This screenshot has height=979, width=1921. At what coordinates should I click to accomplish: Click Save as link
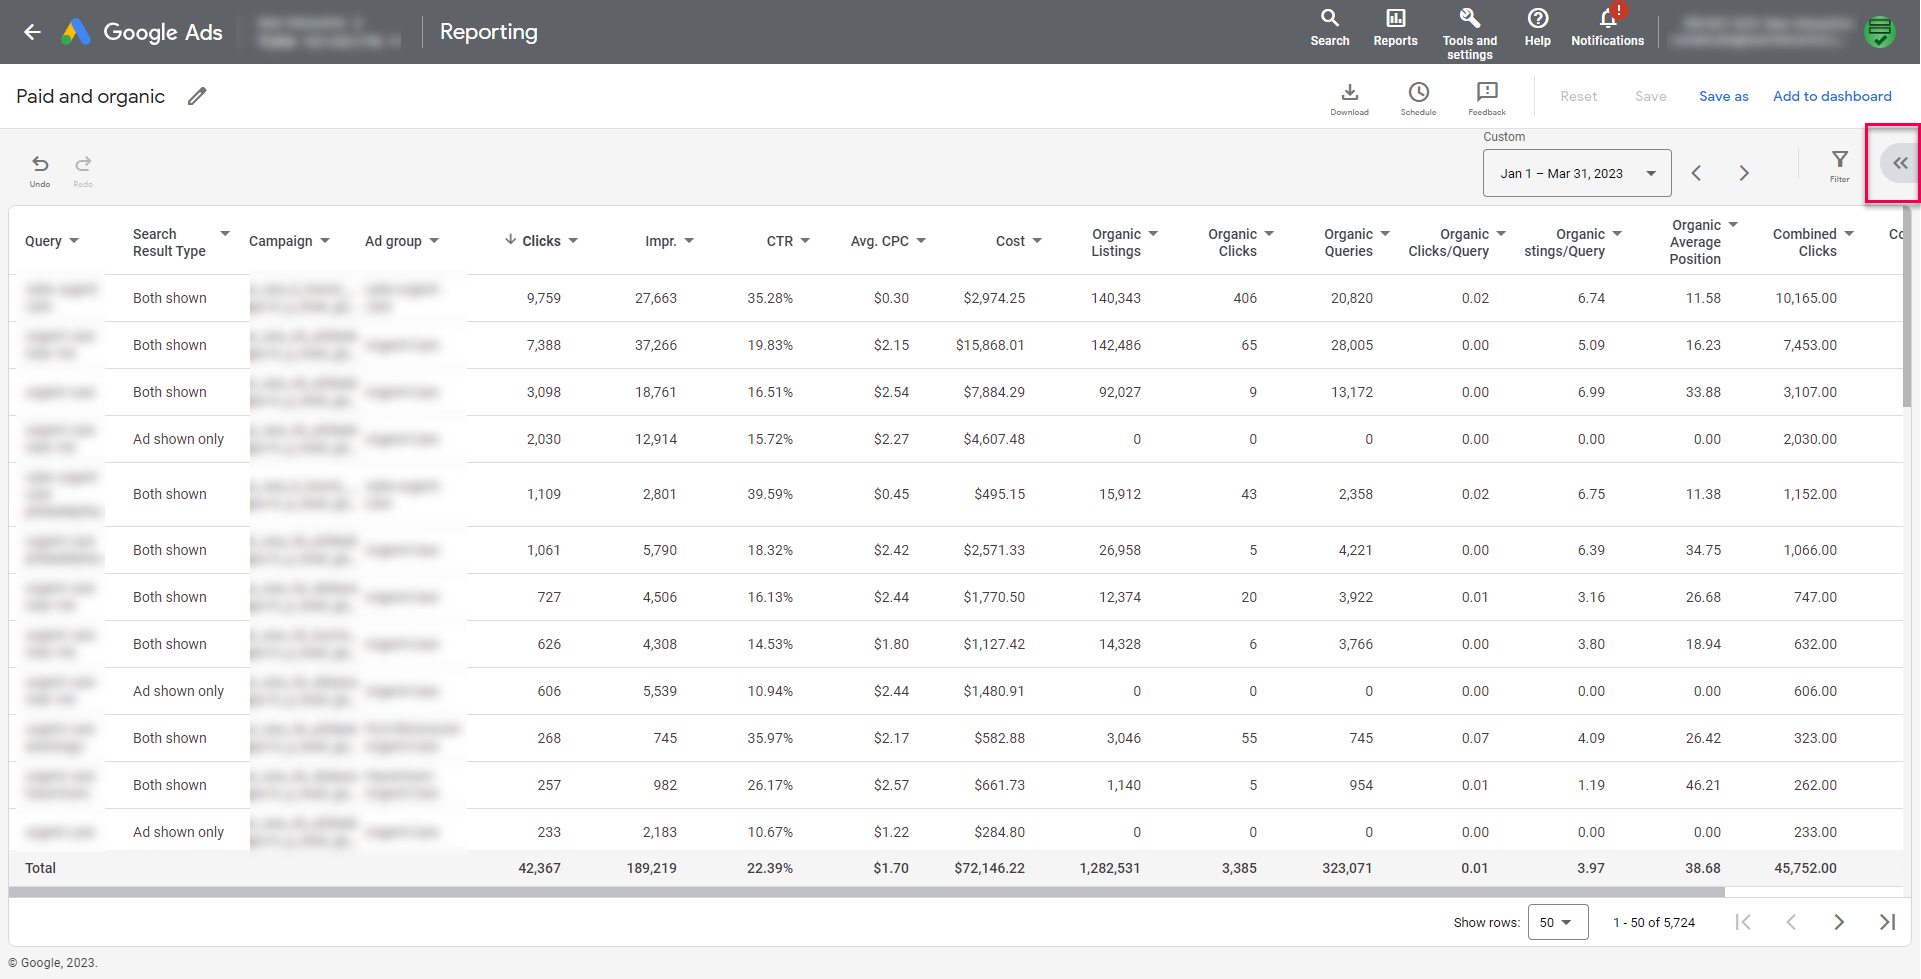(x=1723, y=96)
